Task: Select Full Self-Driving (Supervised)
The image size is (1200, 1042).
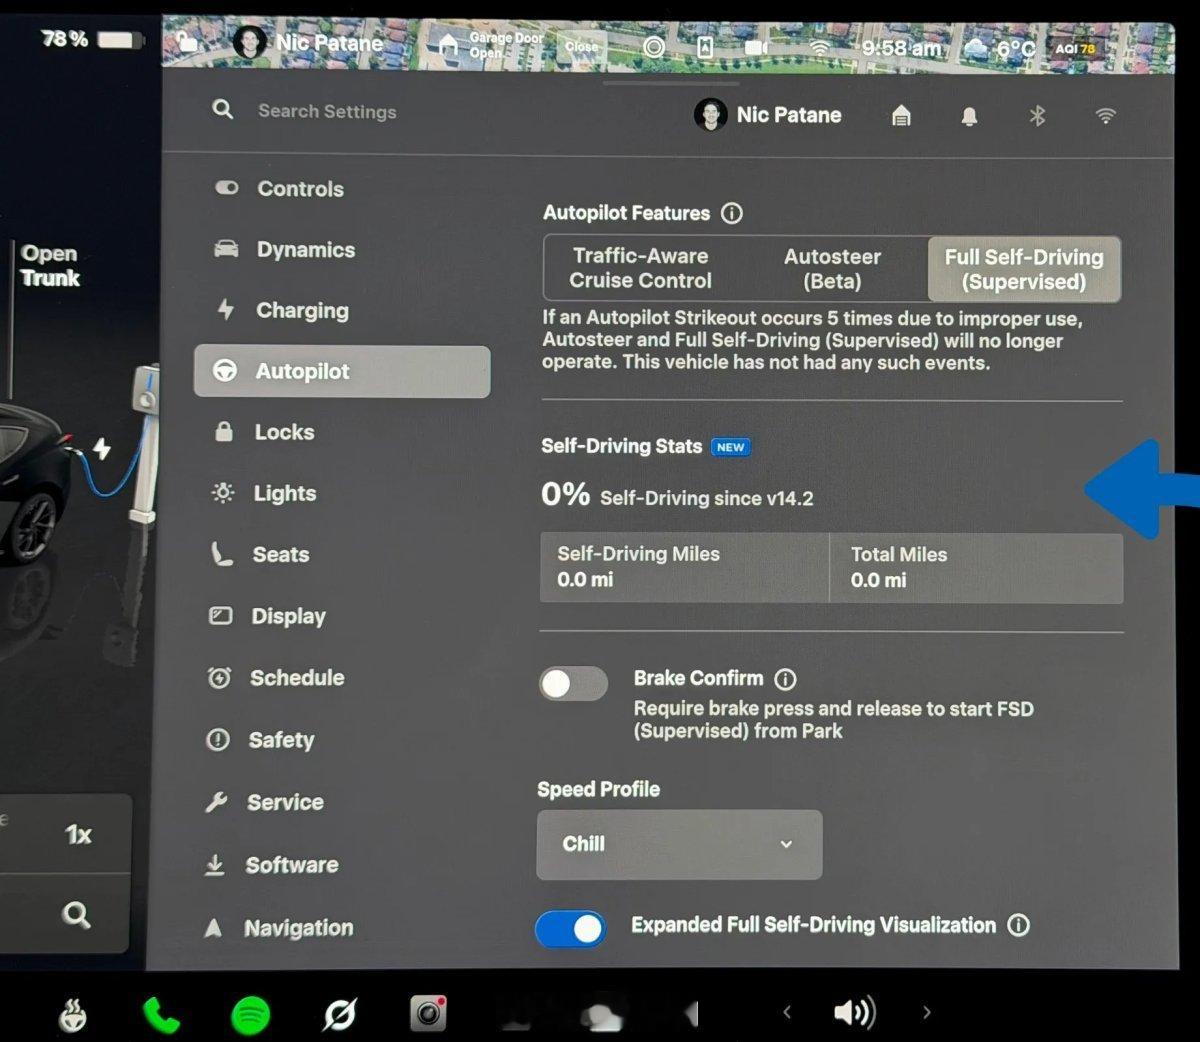Action: [1024, 269]
